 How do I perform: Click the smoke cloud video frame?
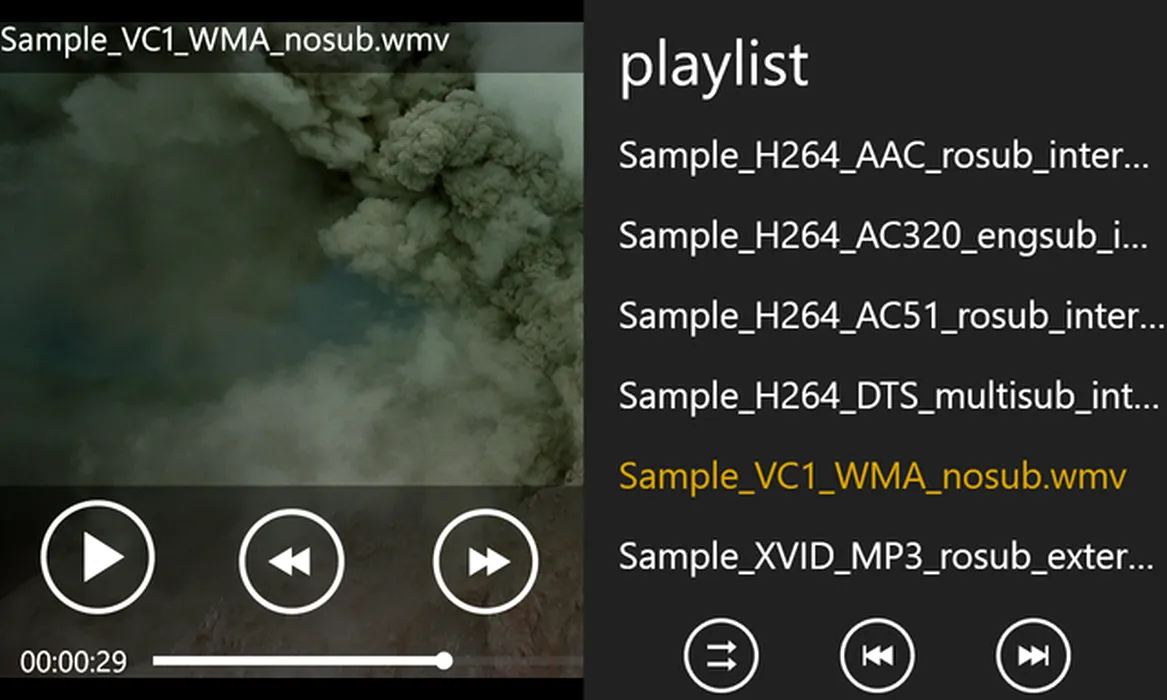(292, 279)
